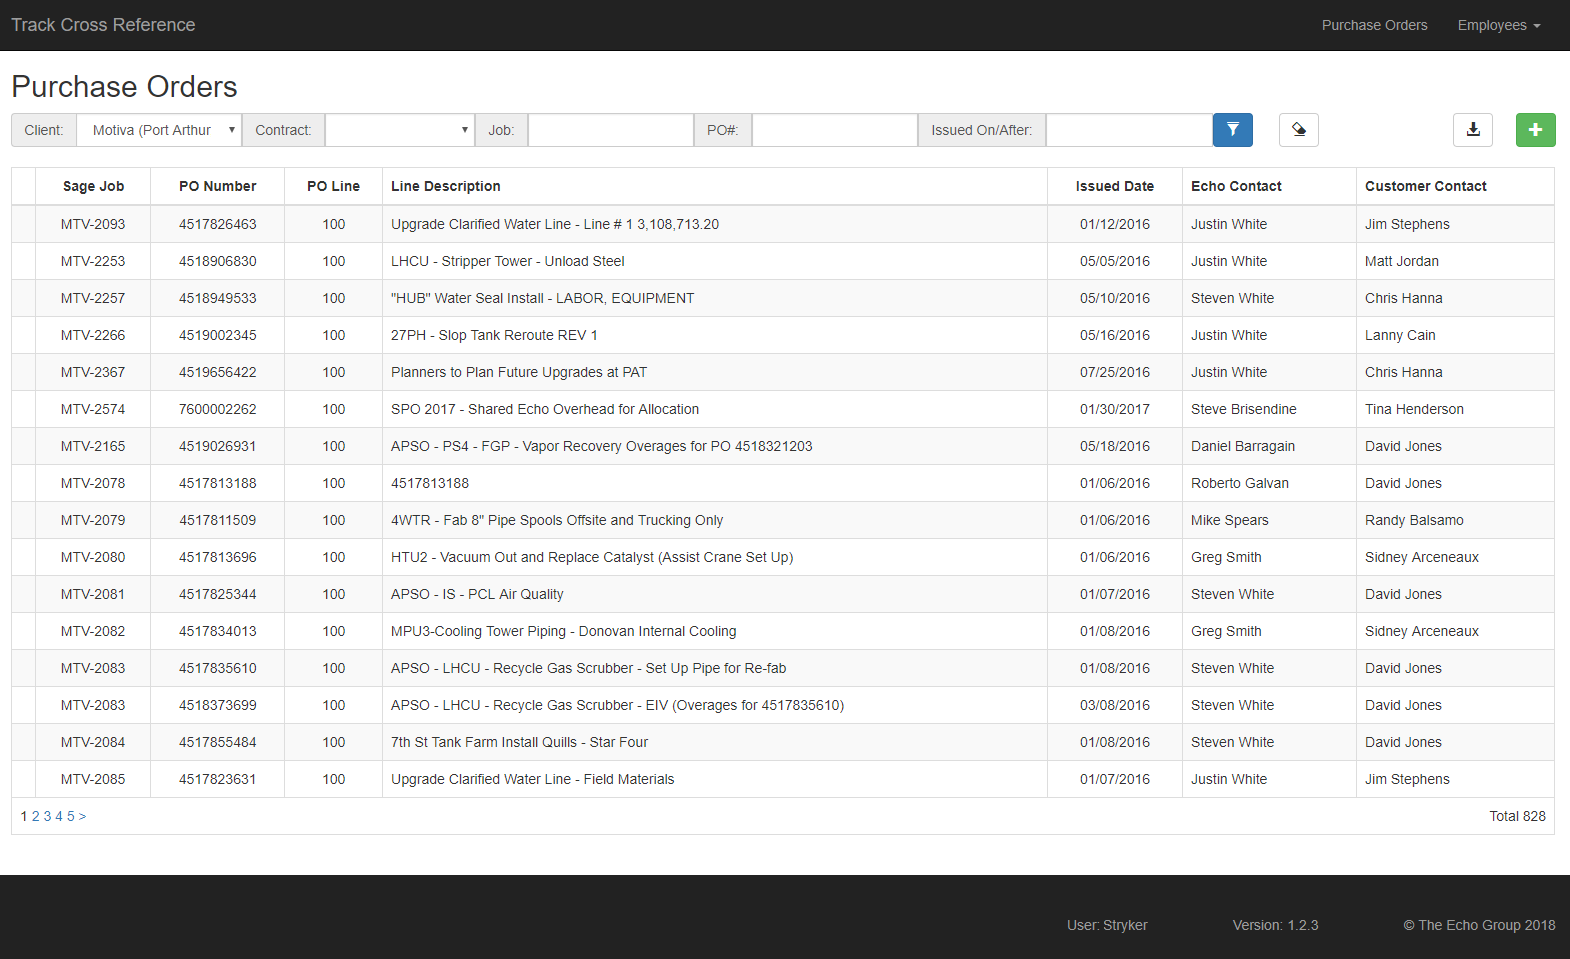The image size is (1570, 959).
Task: Open the "HUB" Water Seal Install description
Action: pyautogui.click(x=542, y=298)
